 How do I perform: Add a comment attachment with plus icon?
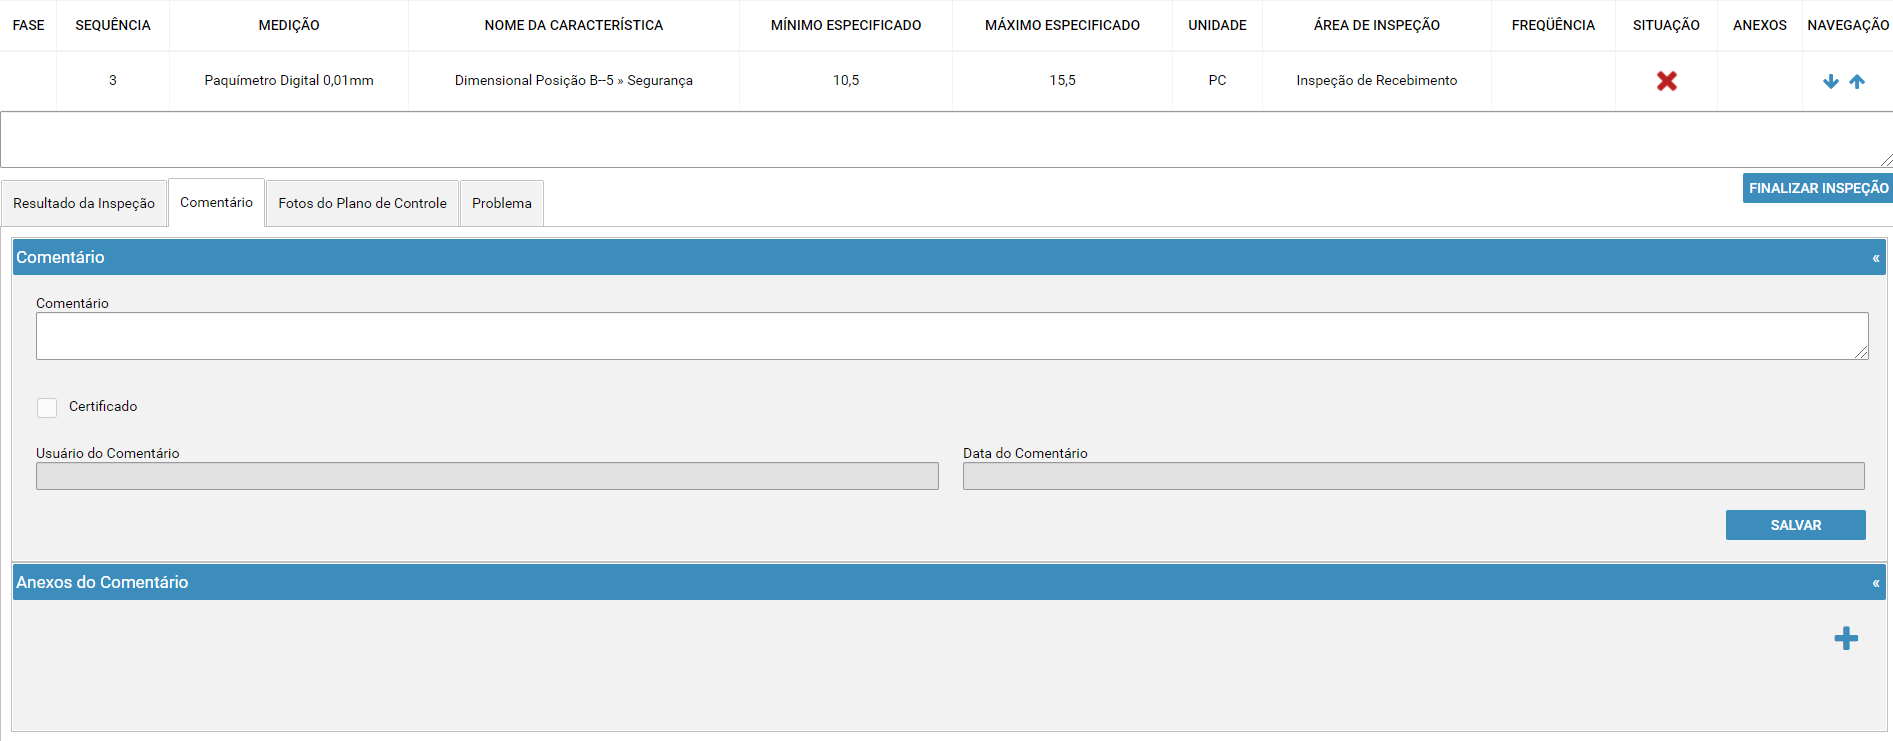point(1846,638)
